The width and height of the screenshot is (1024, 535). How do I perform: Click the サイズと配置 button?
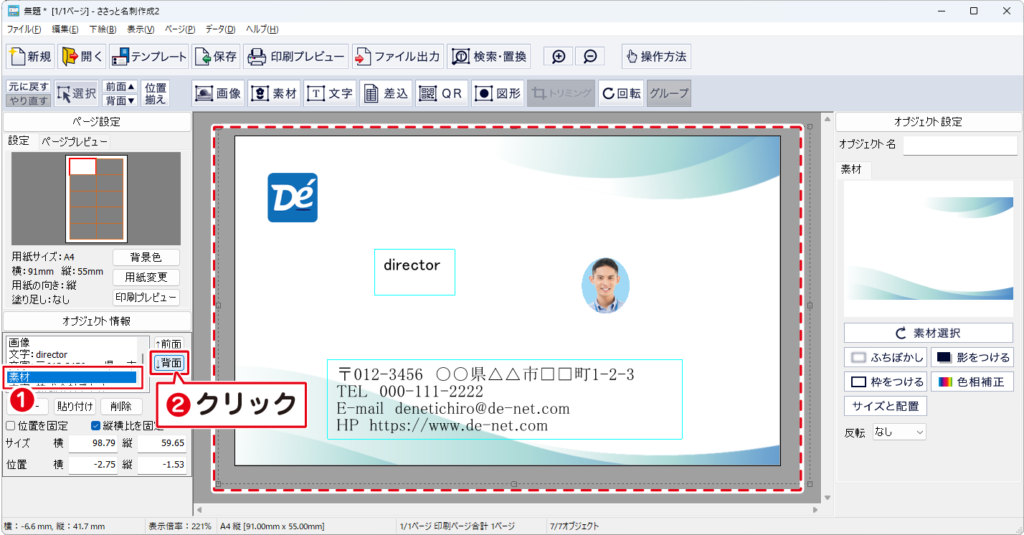click(x=885, y=406)
